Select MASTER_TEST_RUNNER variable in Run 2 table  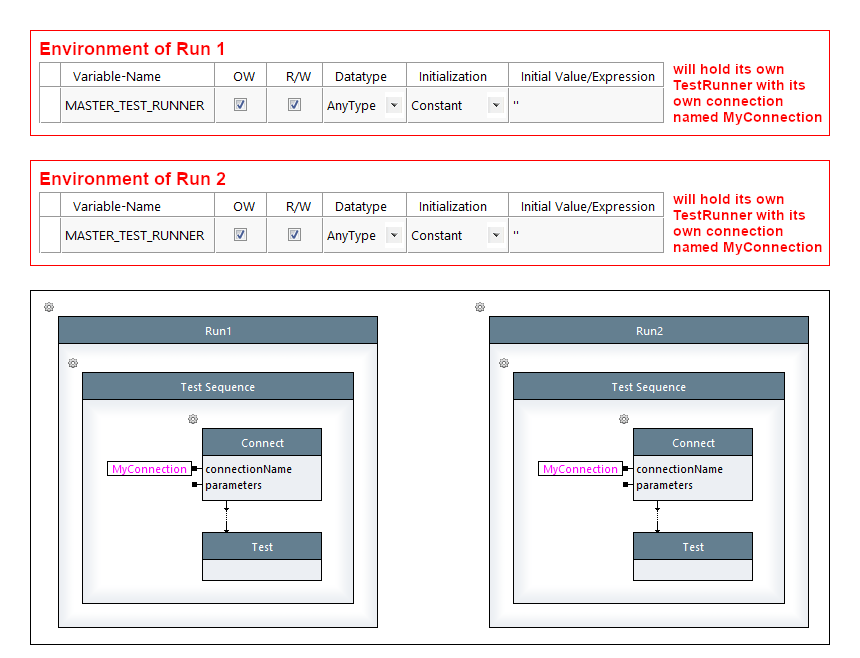[x=134, y=235]
